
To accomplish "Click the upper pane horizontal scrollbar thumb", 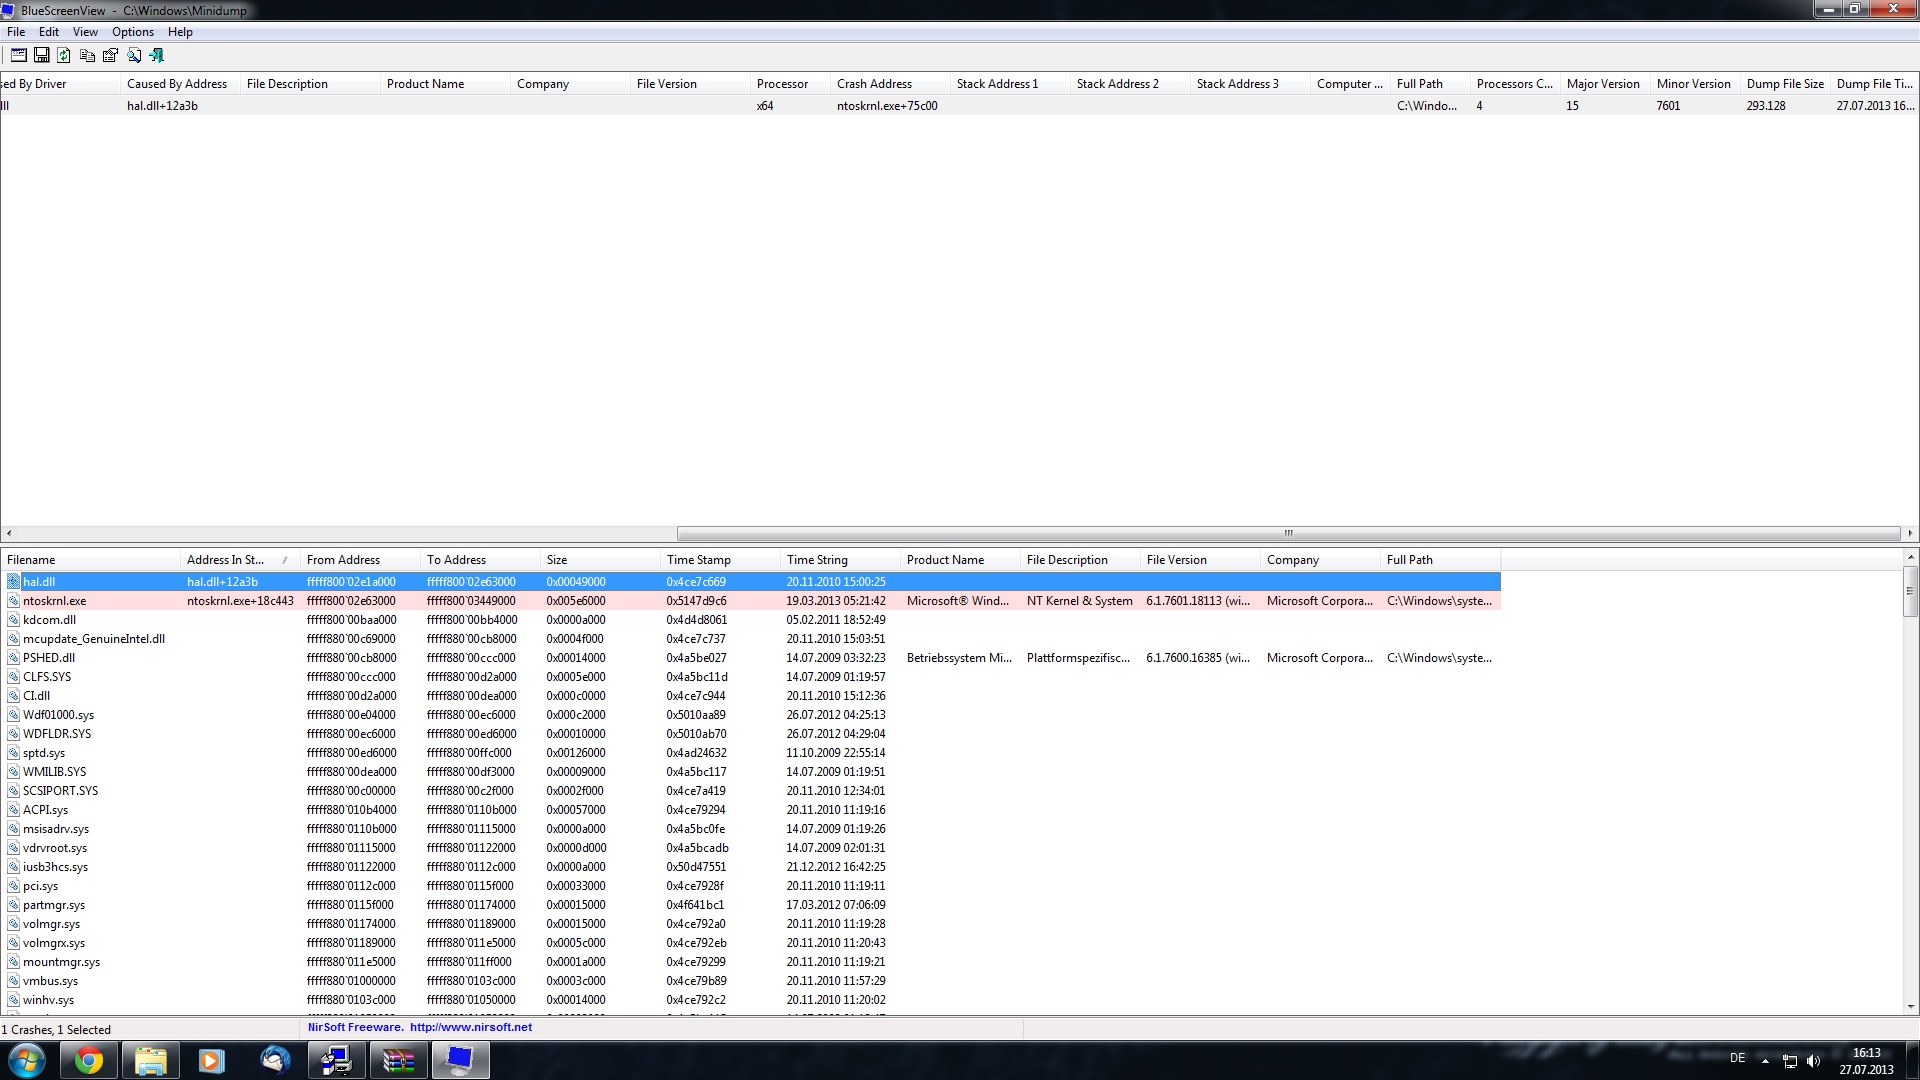I will pos(1288,533).
